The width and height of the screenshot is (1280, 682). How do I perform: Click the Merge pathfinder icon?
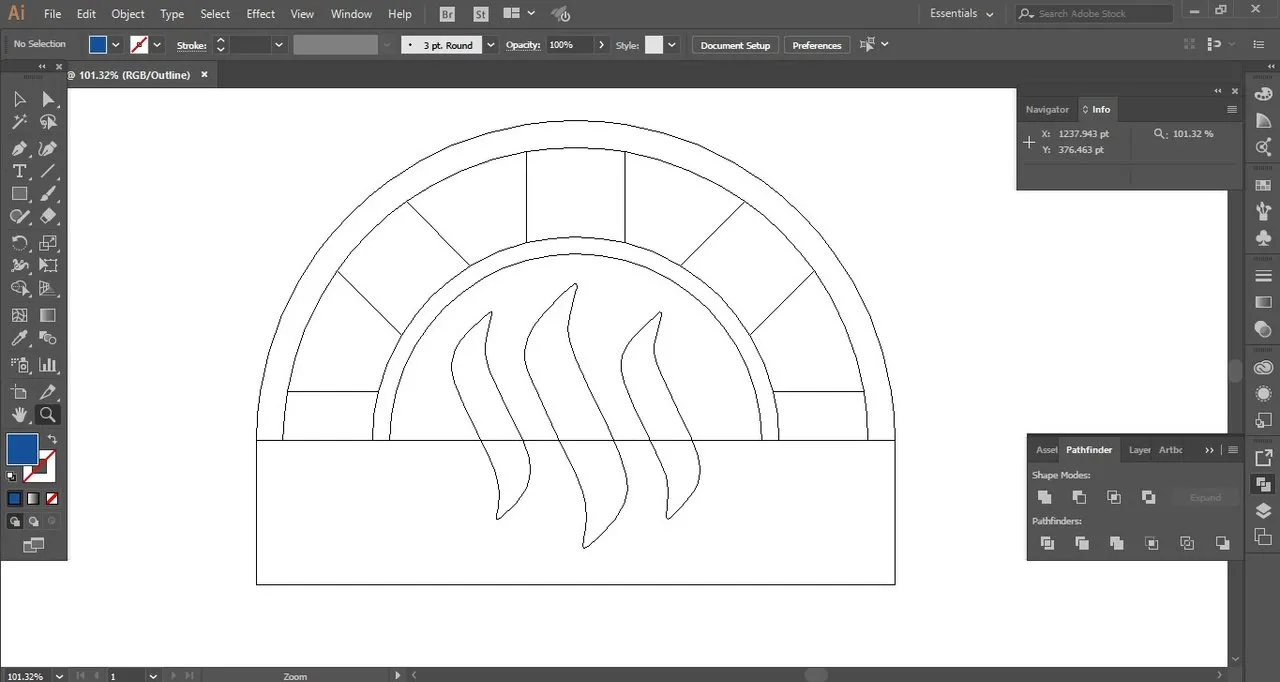1117,543
